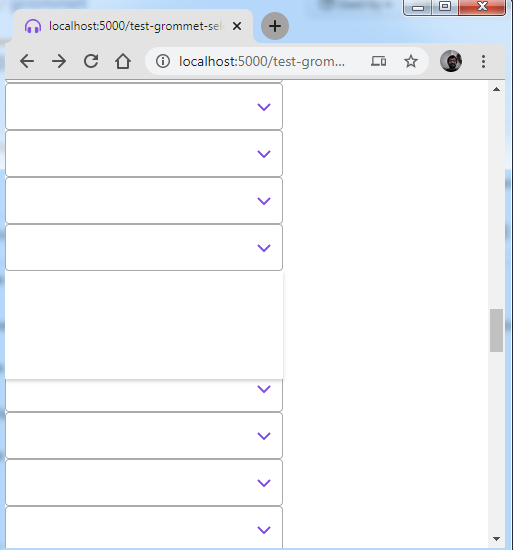Open the home page via house icon
This screenshot has width=513, height=550.
pos(123,61)
